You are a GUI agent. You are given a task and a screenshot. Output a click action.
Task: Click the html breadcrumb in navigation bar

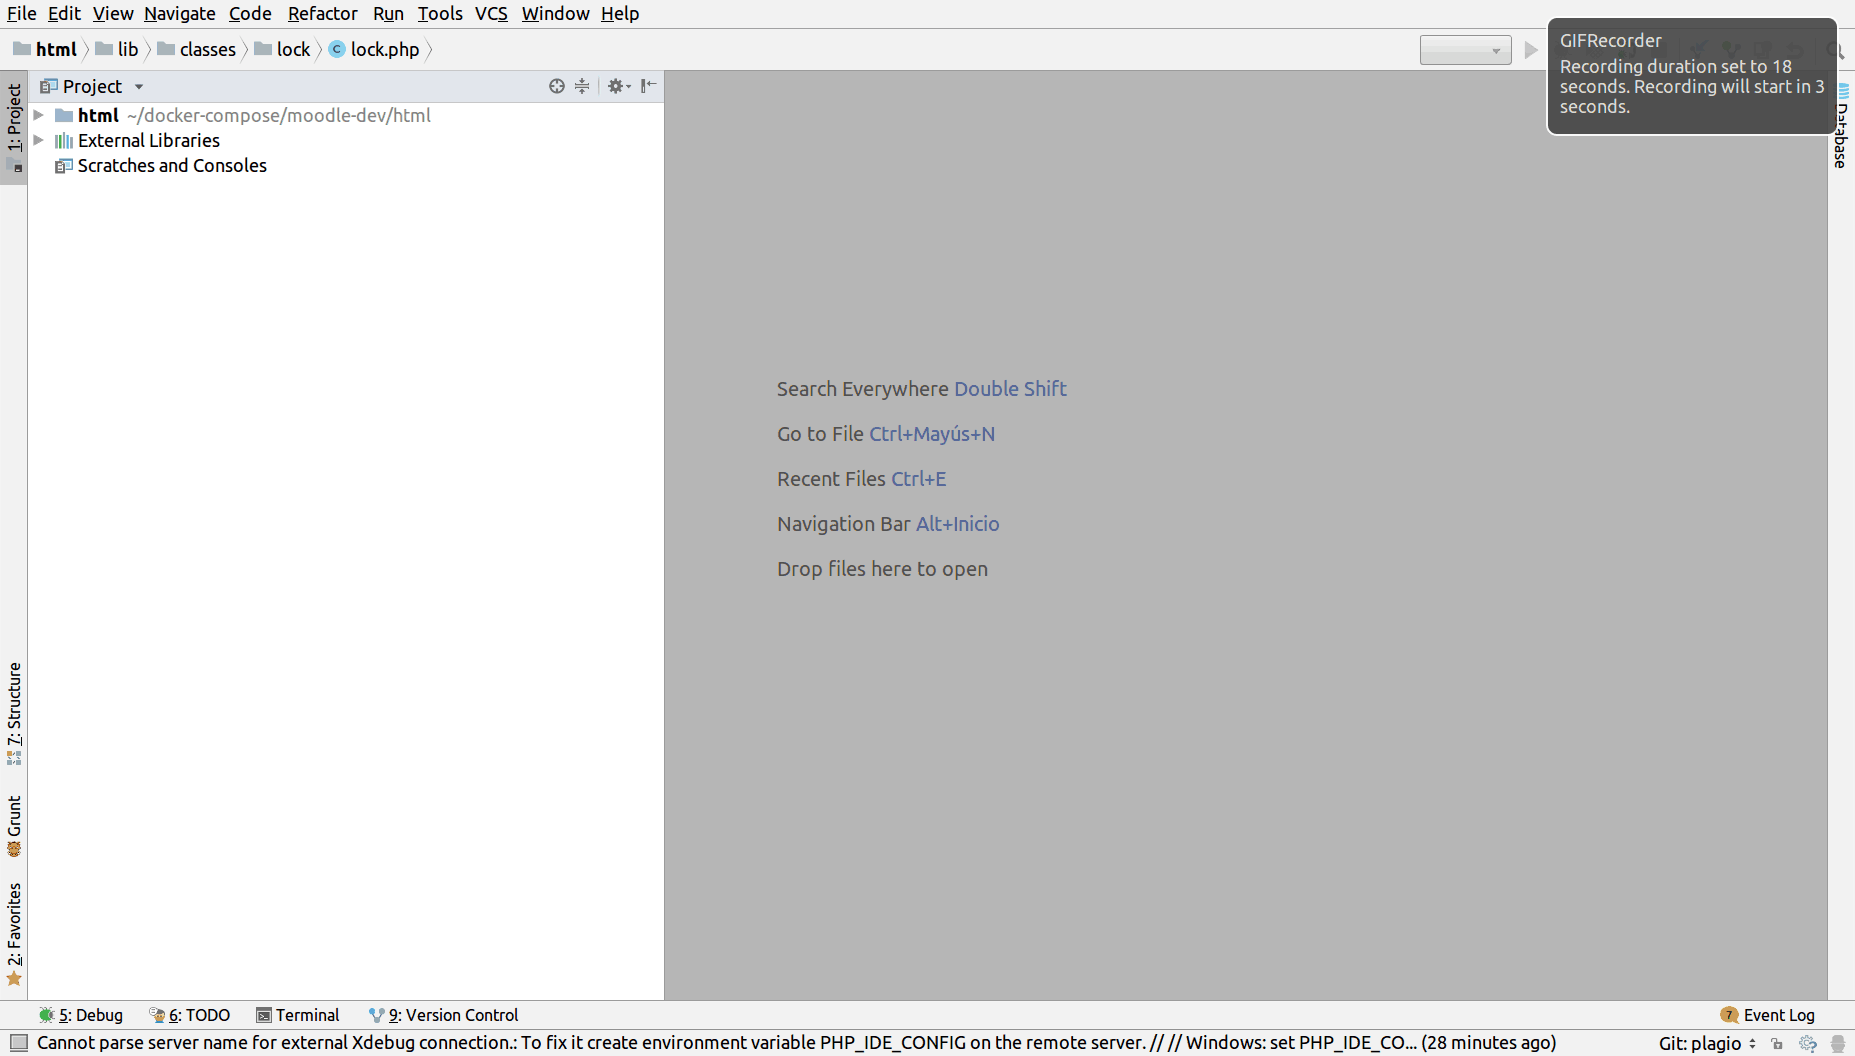[x=46, y=49]
